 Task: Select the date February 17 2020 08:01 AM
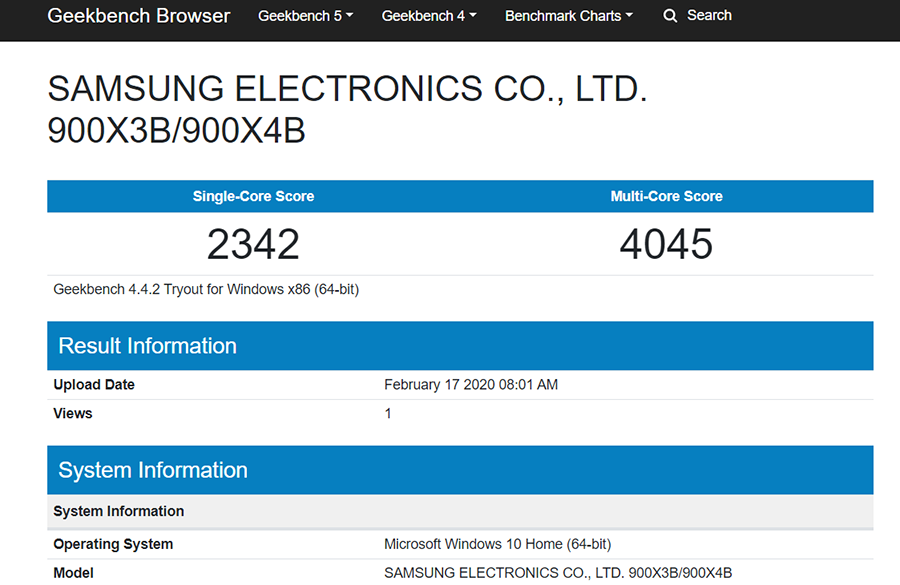click(471, 385)
